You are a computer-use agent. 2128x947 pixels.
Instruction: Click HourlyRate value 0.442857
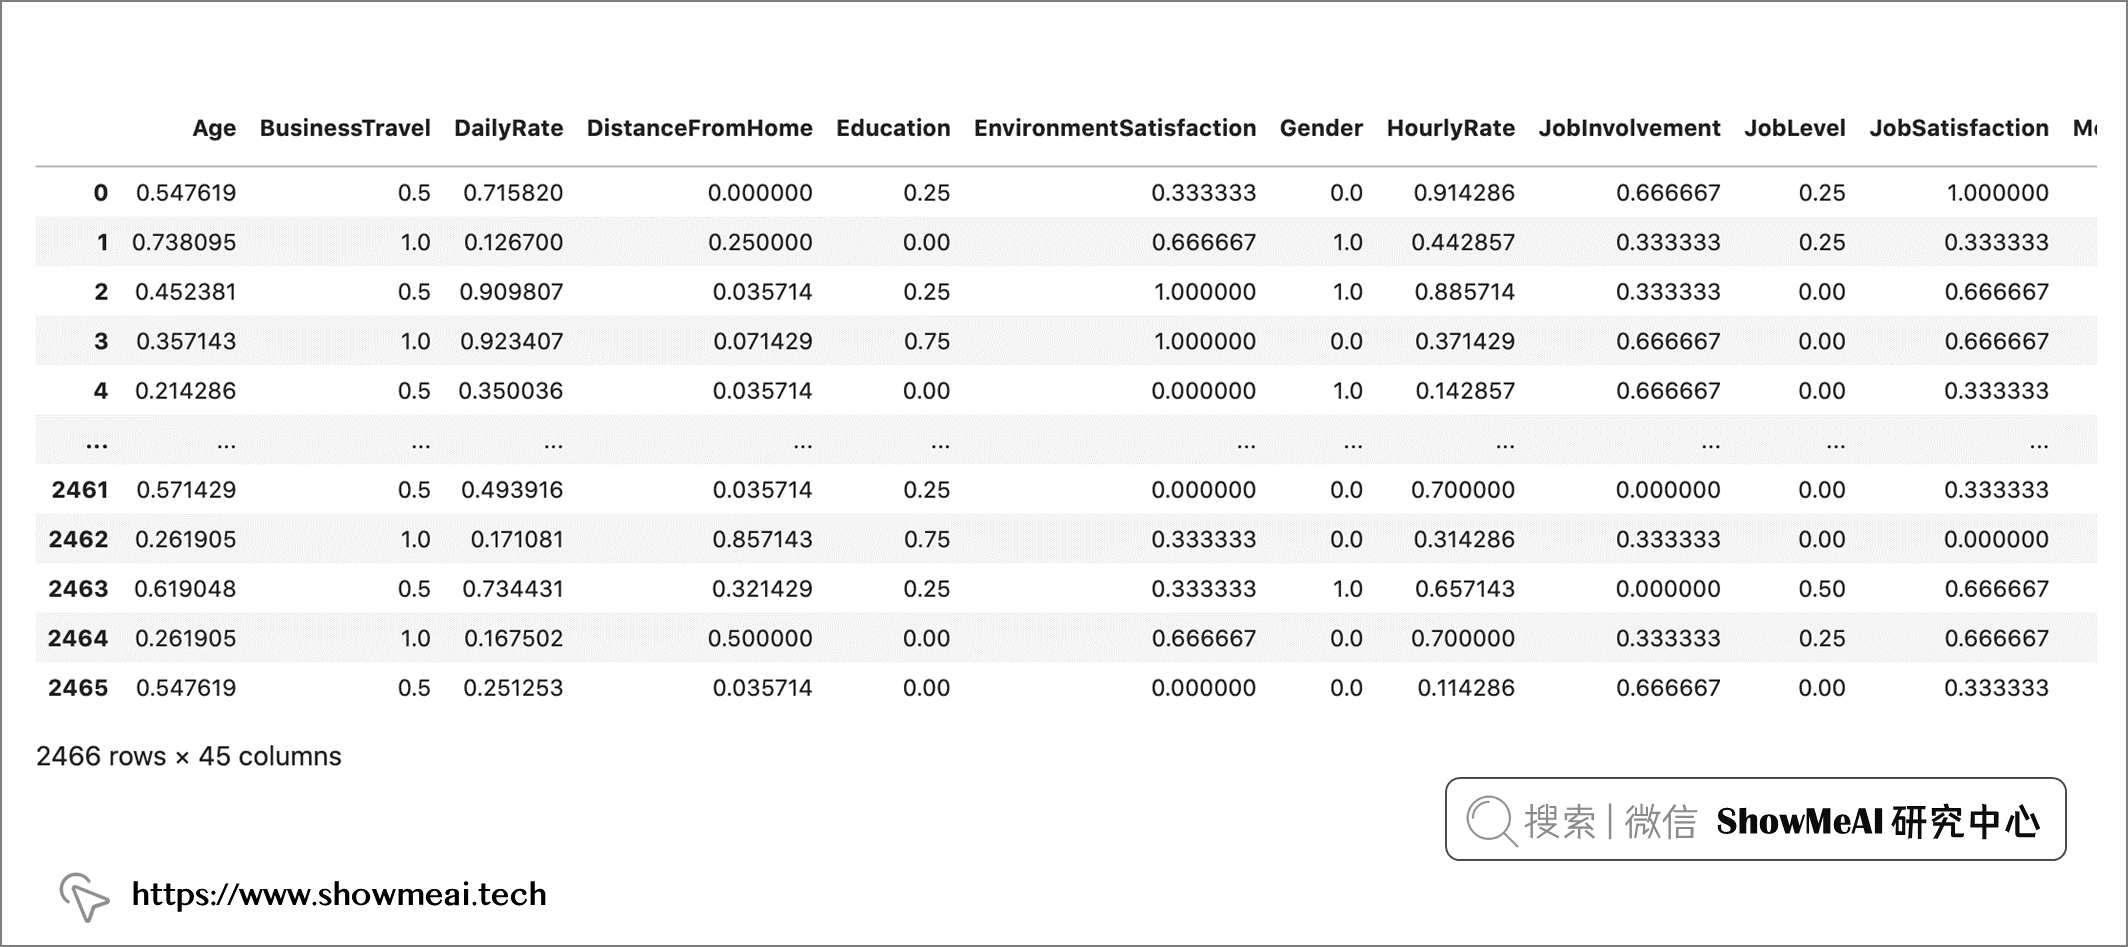point(1463,242)
